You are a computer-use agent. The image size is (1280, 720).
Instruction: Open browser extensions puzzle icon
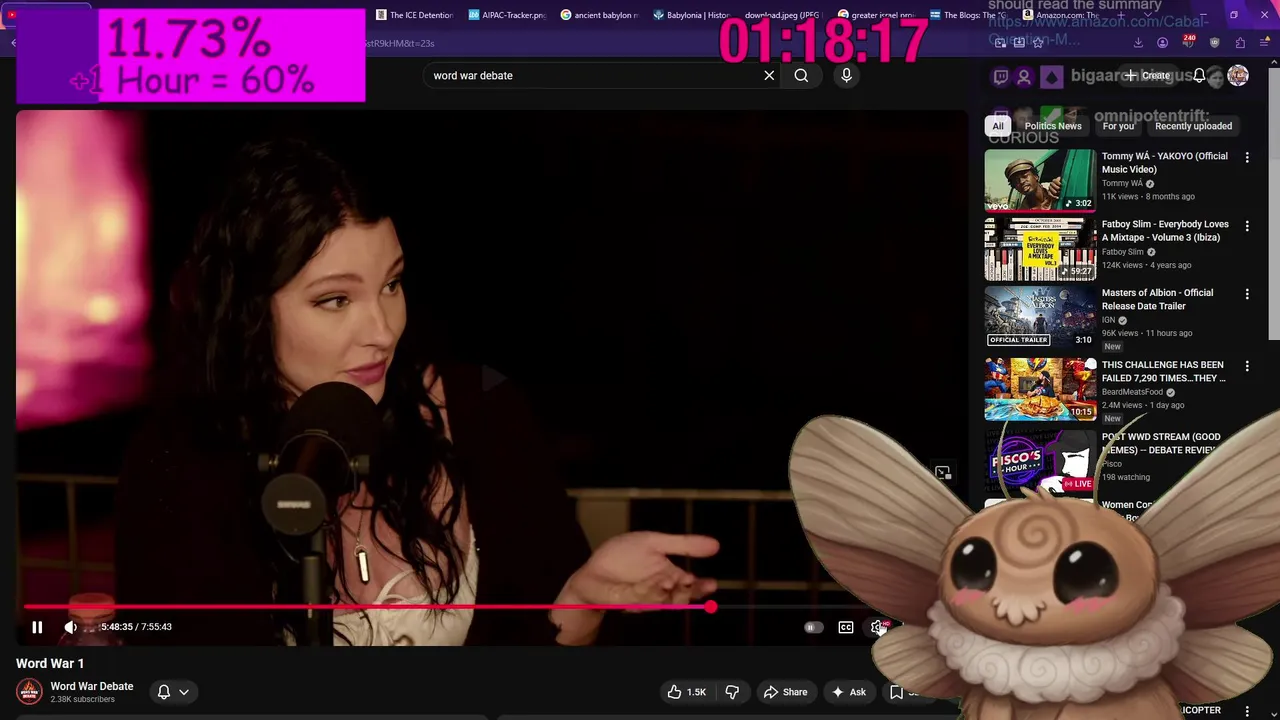[1240, 43]
